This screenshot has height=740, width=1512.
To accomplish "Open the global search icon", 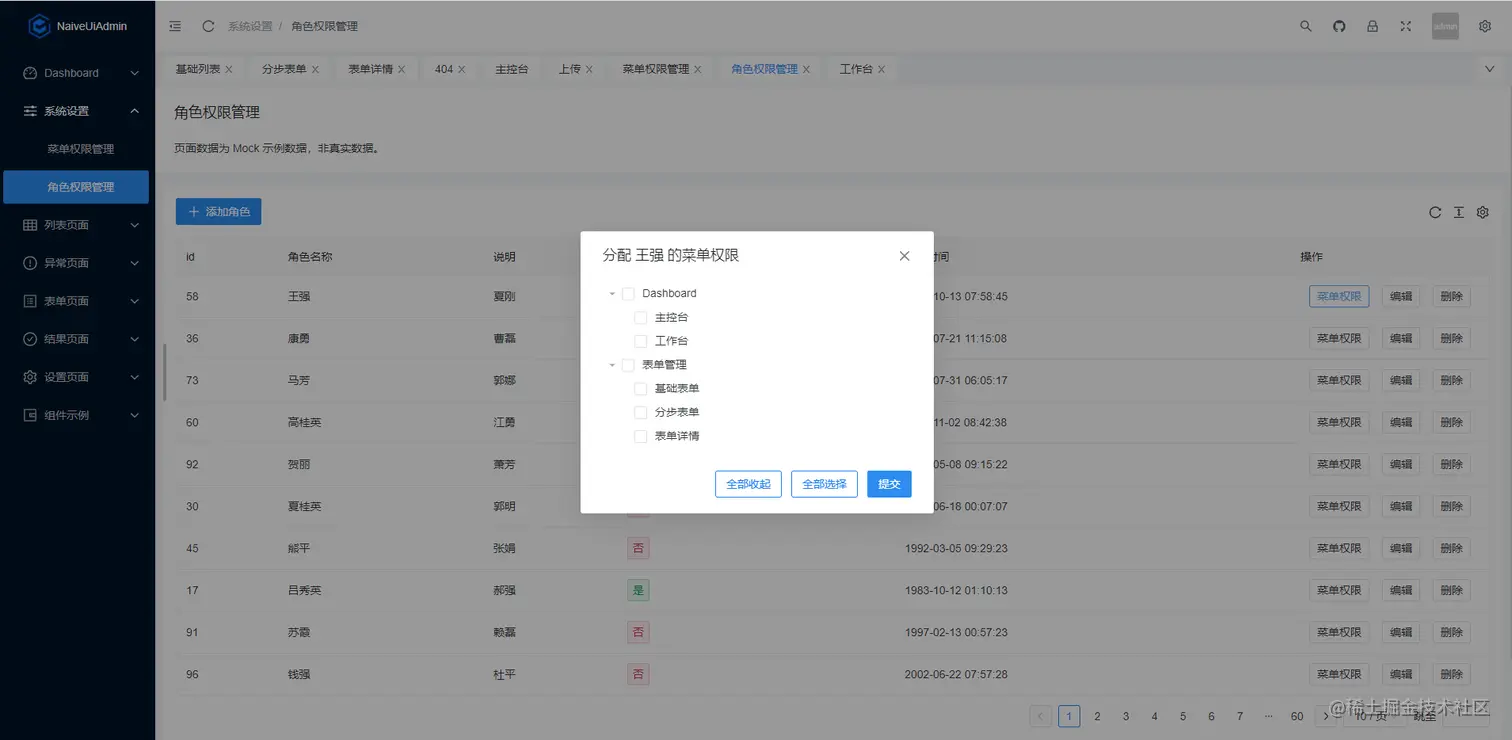I will (x=1306, y=26).
